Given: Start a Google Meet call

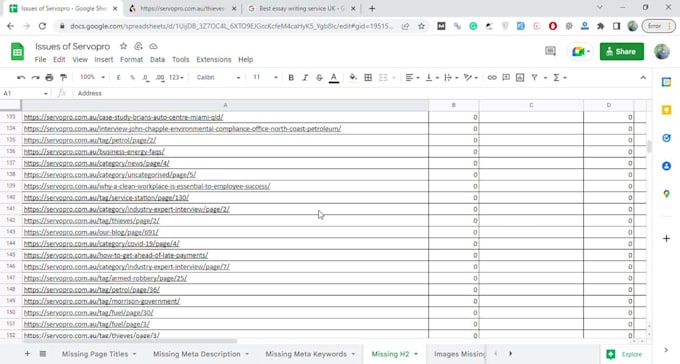Looking at the screenshot, I should [x=580, y=52].
